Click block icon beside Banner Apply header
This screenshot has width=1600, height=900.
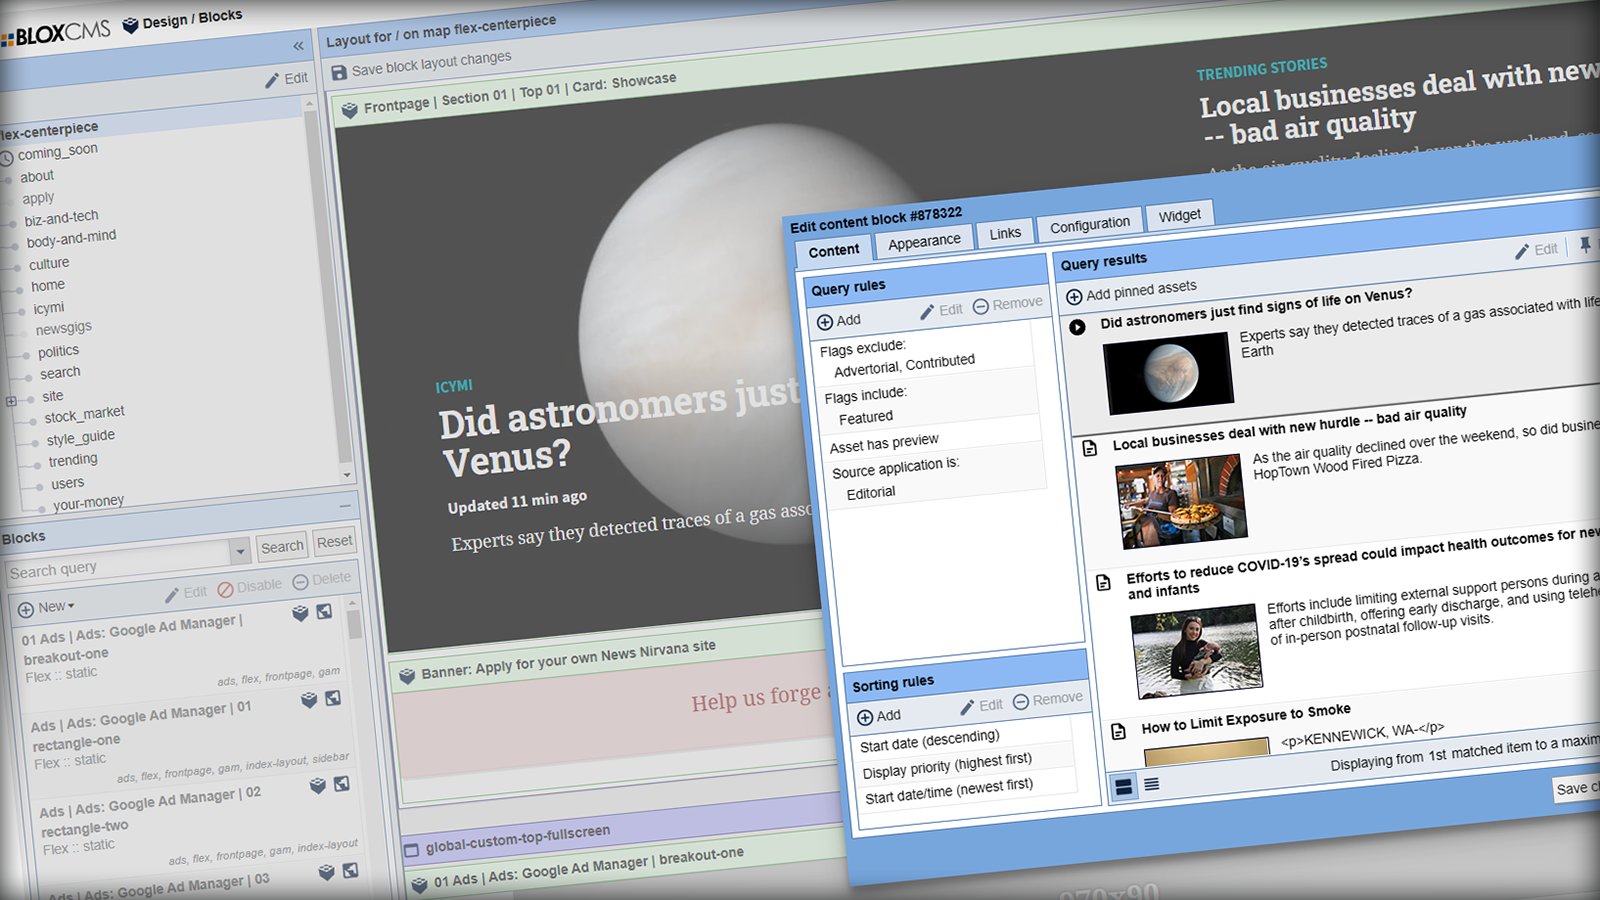(407, 676)
